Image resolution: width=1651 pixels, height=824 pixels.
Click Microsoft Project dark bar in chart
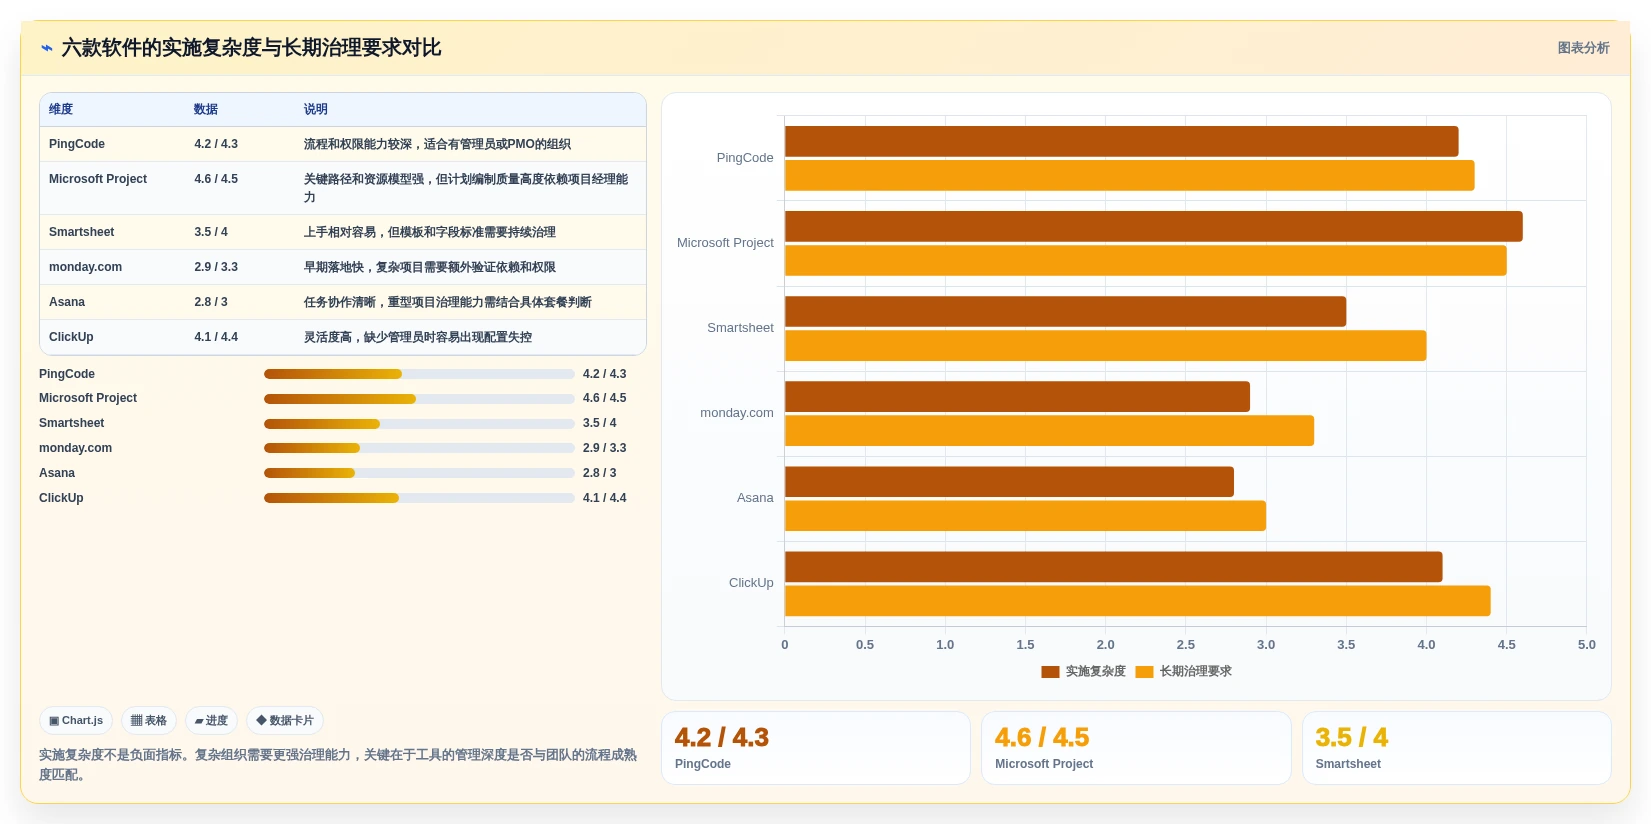(1154, 226)
